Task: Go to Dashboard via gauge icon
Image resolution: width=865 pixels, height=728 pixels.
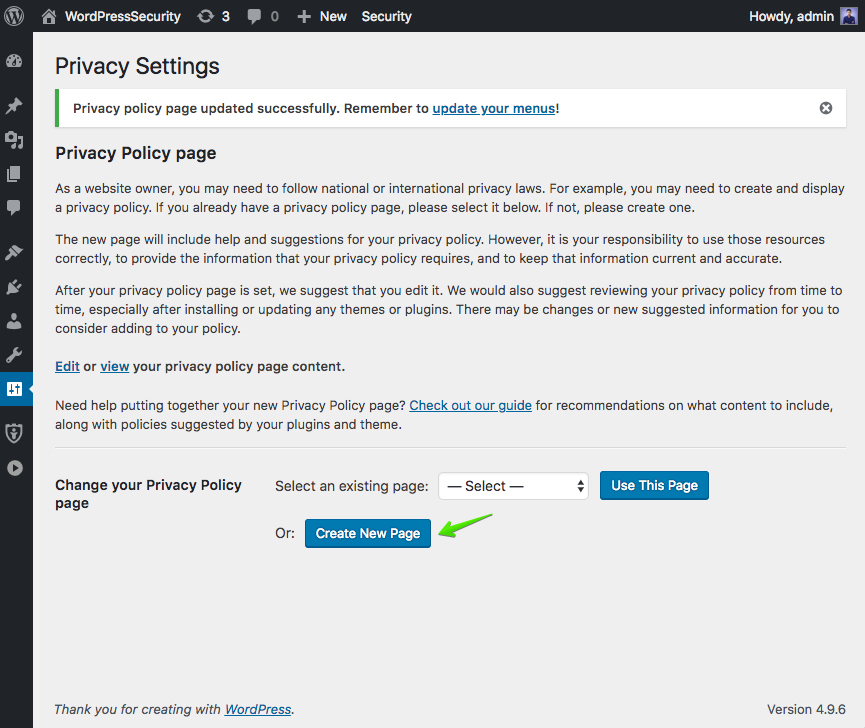Action: pyautogui.click(x=14, y=61)
